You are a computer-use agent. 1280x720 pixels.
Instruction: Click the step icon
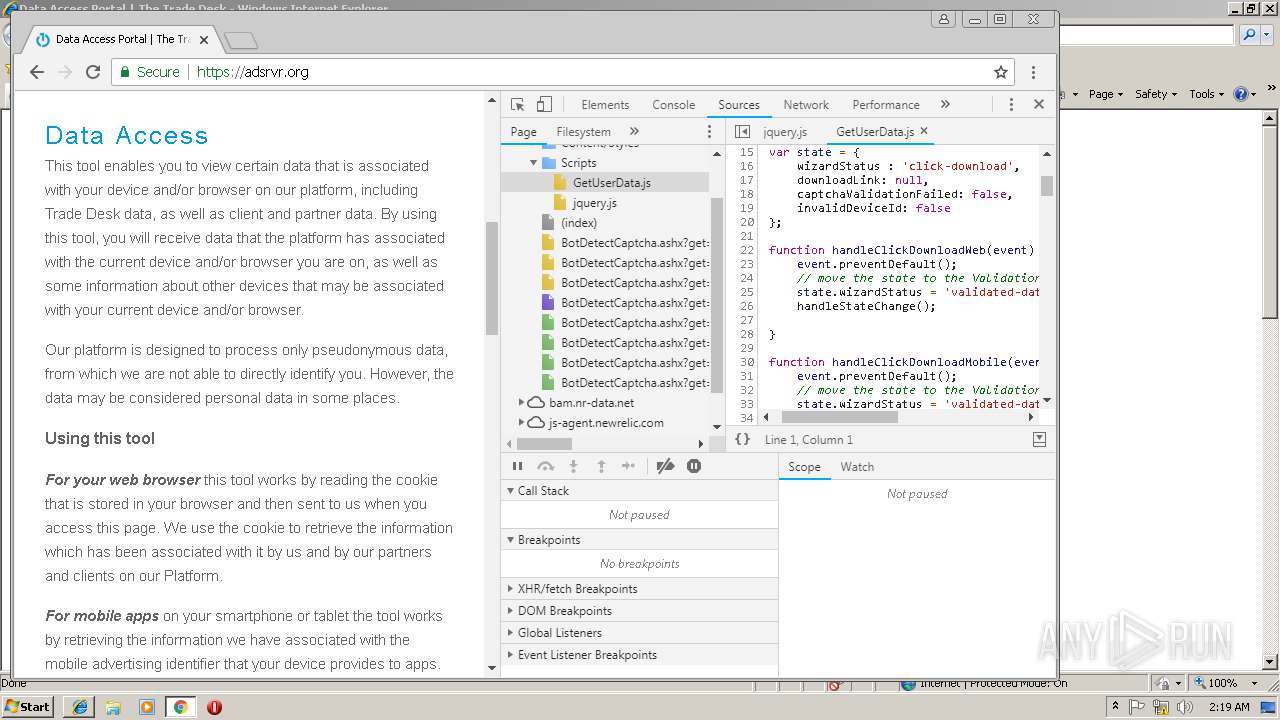coord(628,466)
